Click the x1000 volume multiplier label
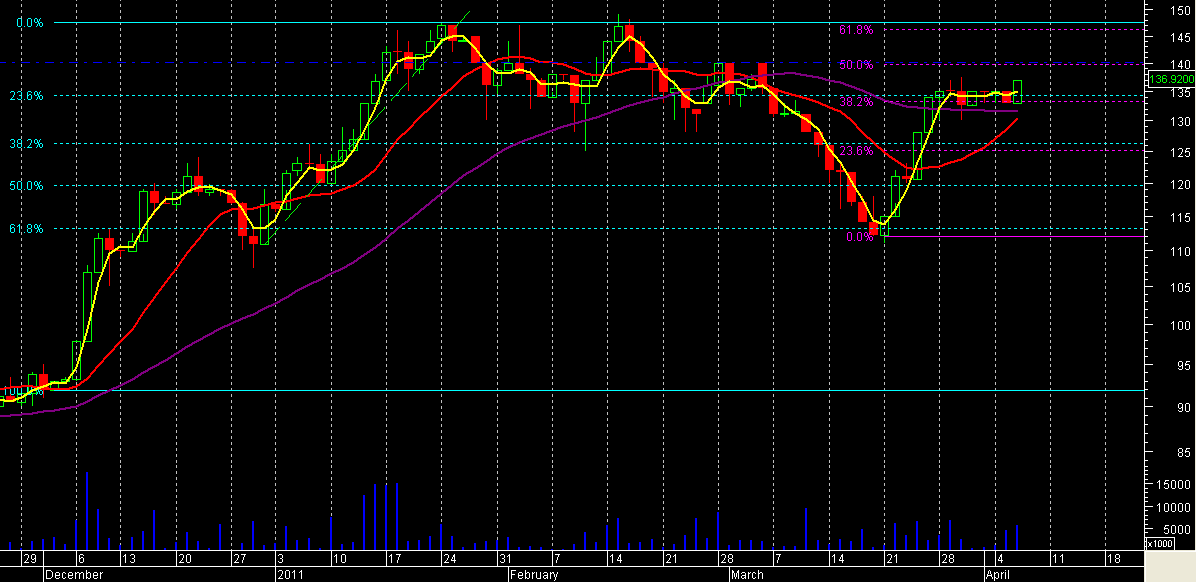The width and height of the screenshot is (1196, 582). coord(1159,544)
